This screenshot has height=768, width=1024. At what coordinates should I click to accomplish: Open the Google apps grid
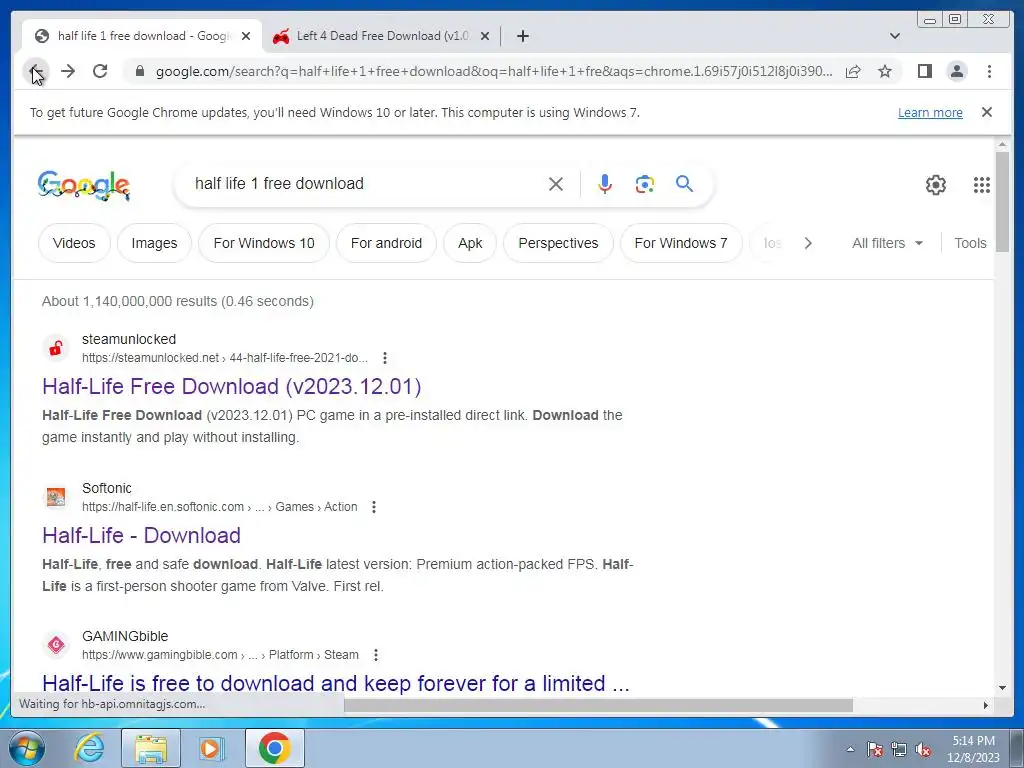tap(982, 185)
